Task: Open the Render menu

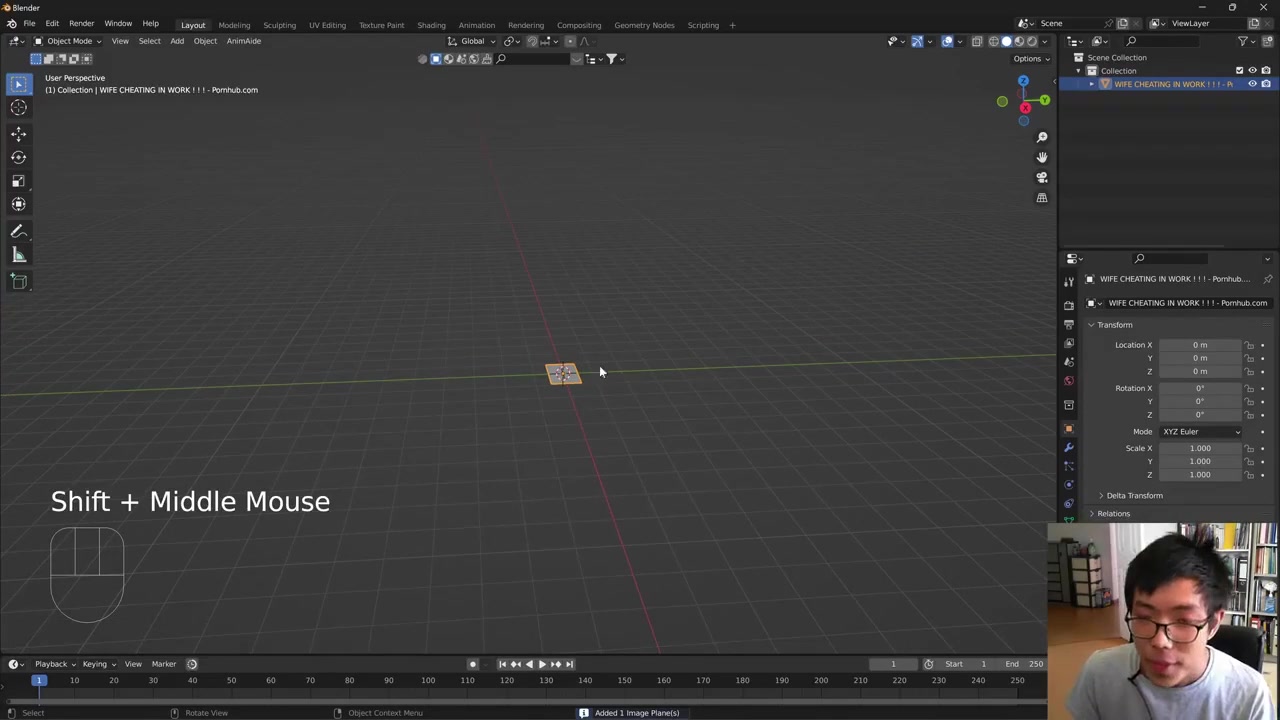Action: click(x=81, y=24)
